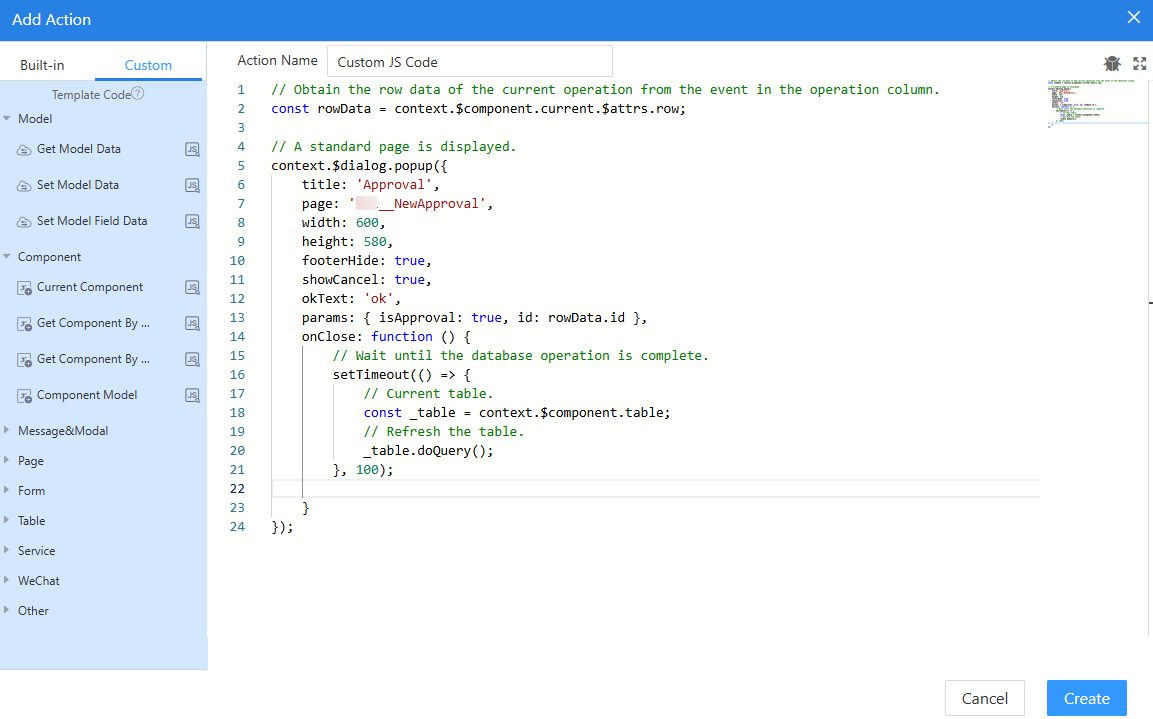The width and height of the screenshot is (1153, 719).
Task: Expand the Form section
Action: [7, 490]
